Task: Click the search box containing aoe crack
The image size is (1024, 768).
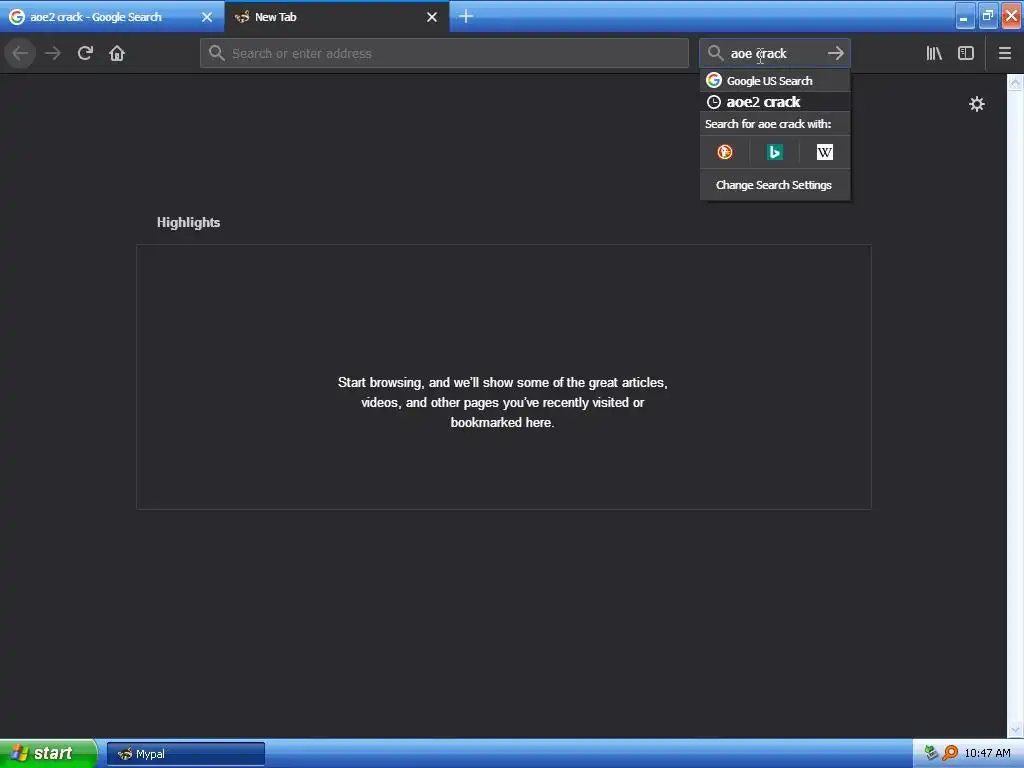Action: [x=775, y=53]
